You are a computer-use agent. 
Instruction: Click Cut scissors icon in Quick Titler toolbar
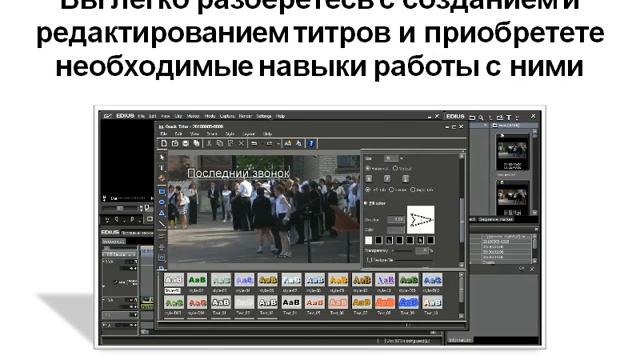click(x=209, y=144)
